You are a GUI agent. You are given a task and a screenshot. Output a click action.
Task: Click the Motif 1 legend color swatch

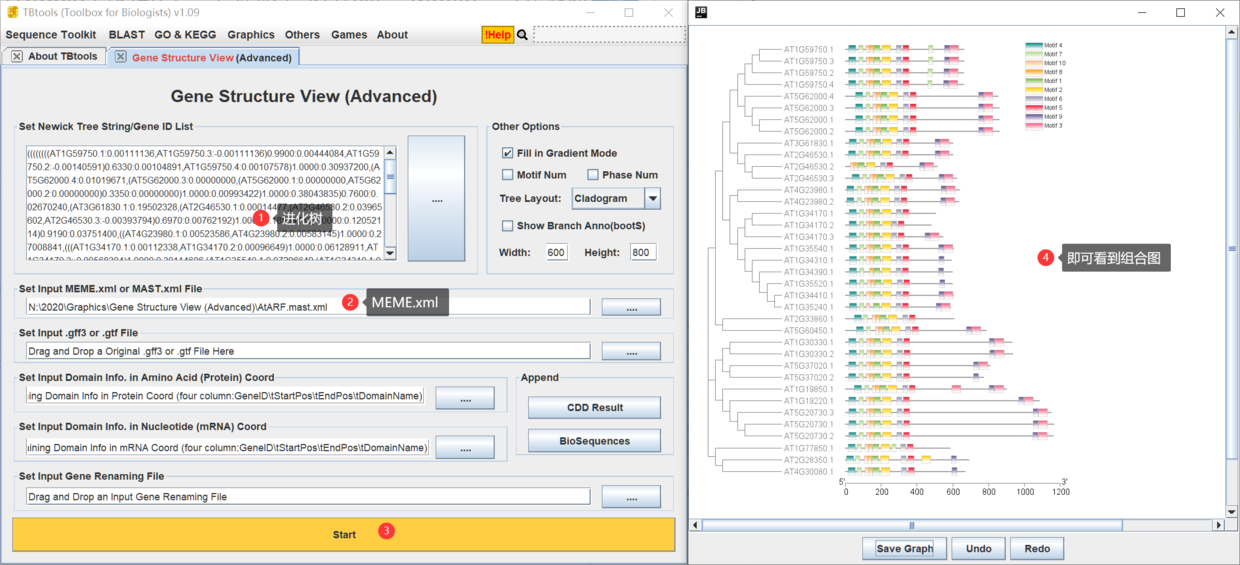pos(1034,81)
